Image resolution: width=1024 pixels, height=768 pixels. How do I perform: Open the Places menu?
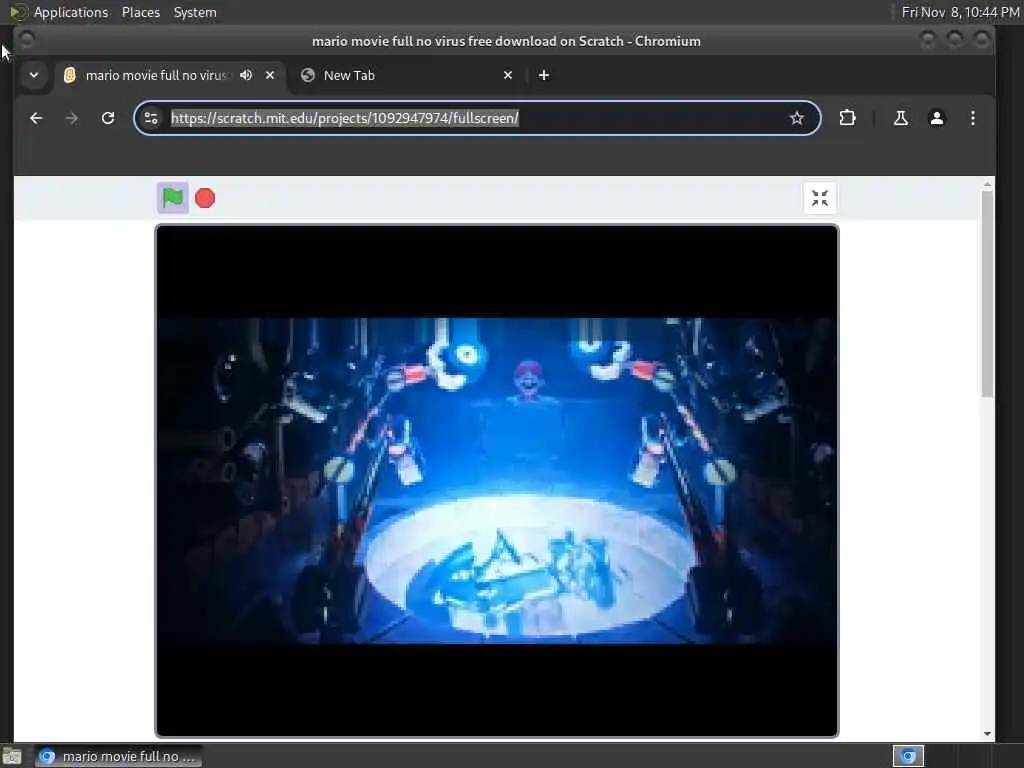pos(140,12)
